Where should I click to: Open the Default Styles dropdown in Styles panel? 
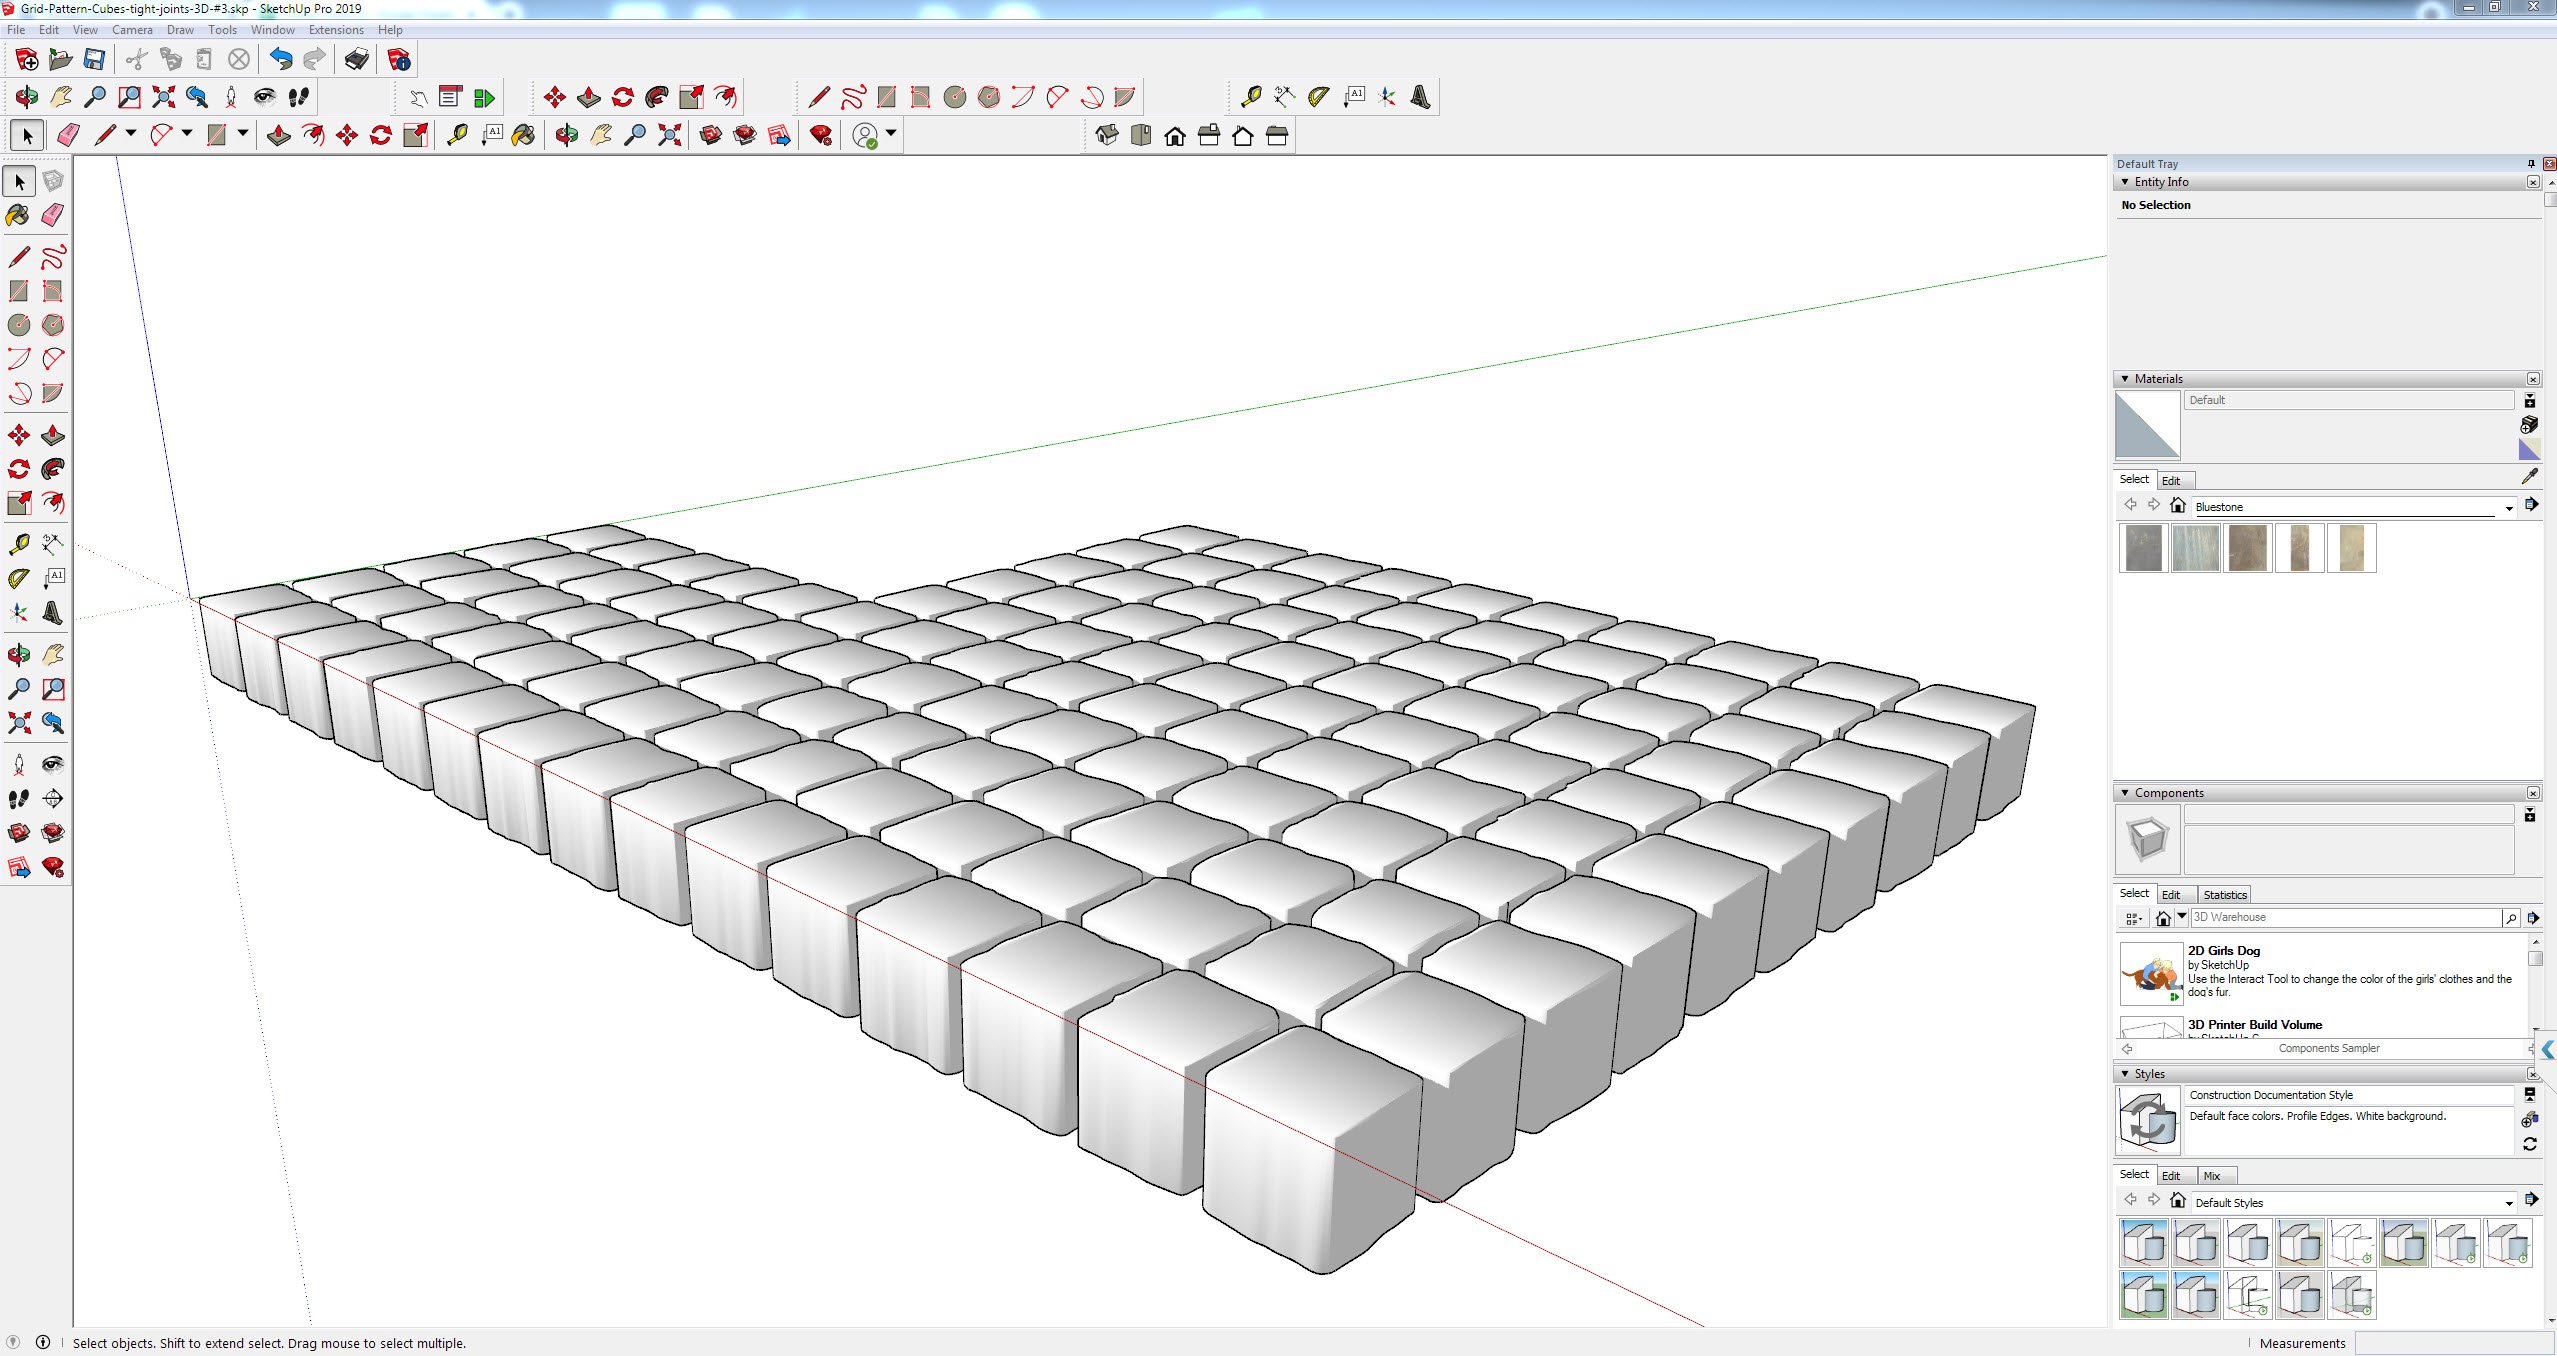click(x=2507, y=1202)
